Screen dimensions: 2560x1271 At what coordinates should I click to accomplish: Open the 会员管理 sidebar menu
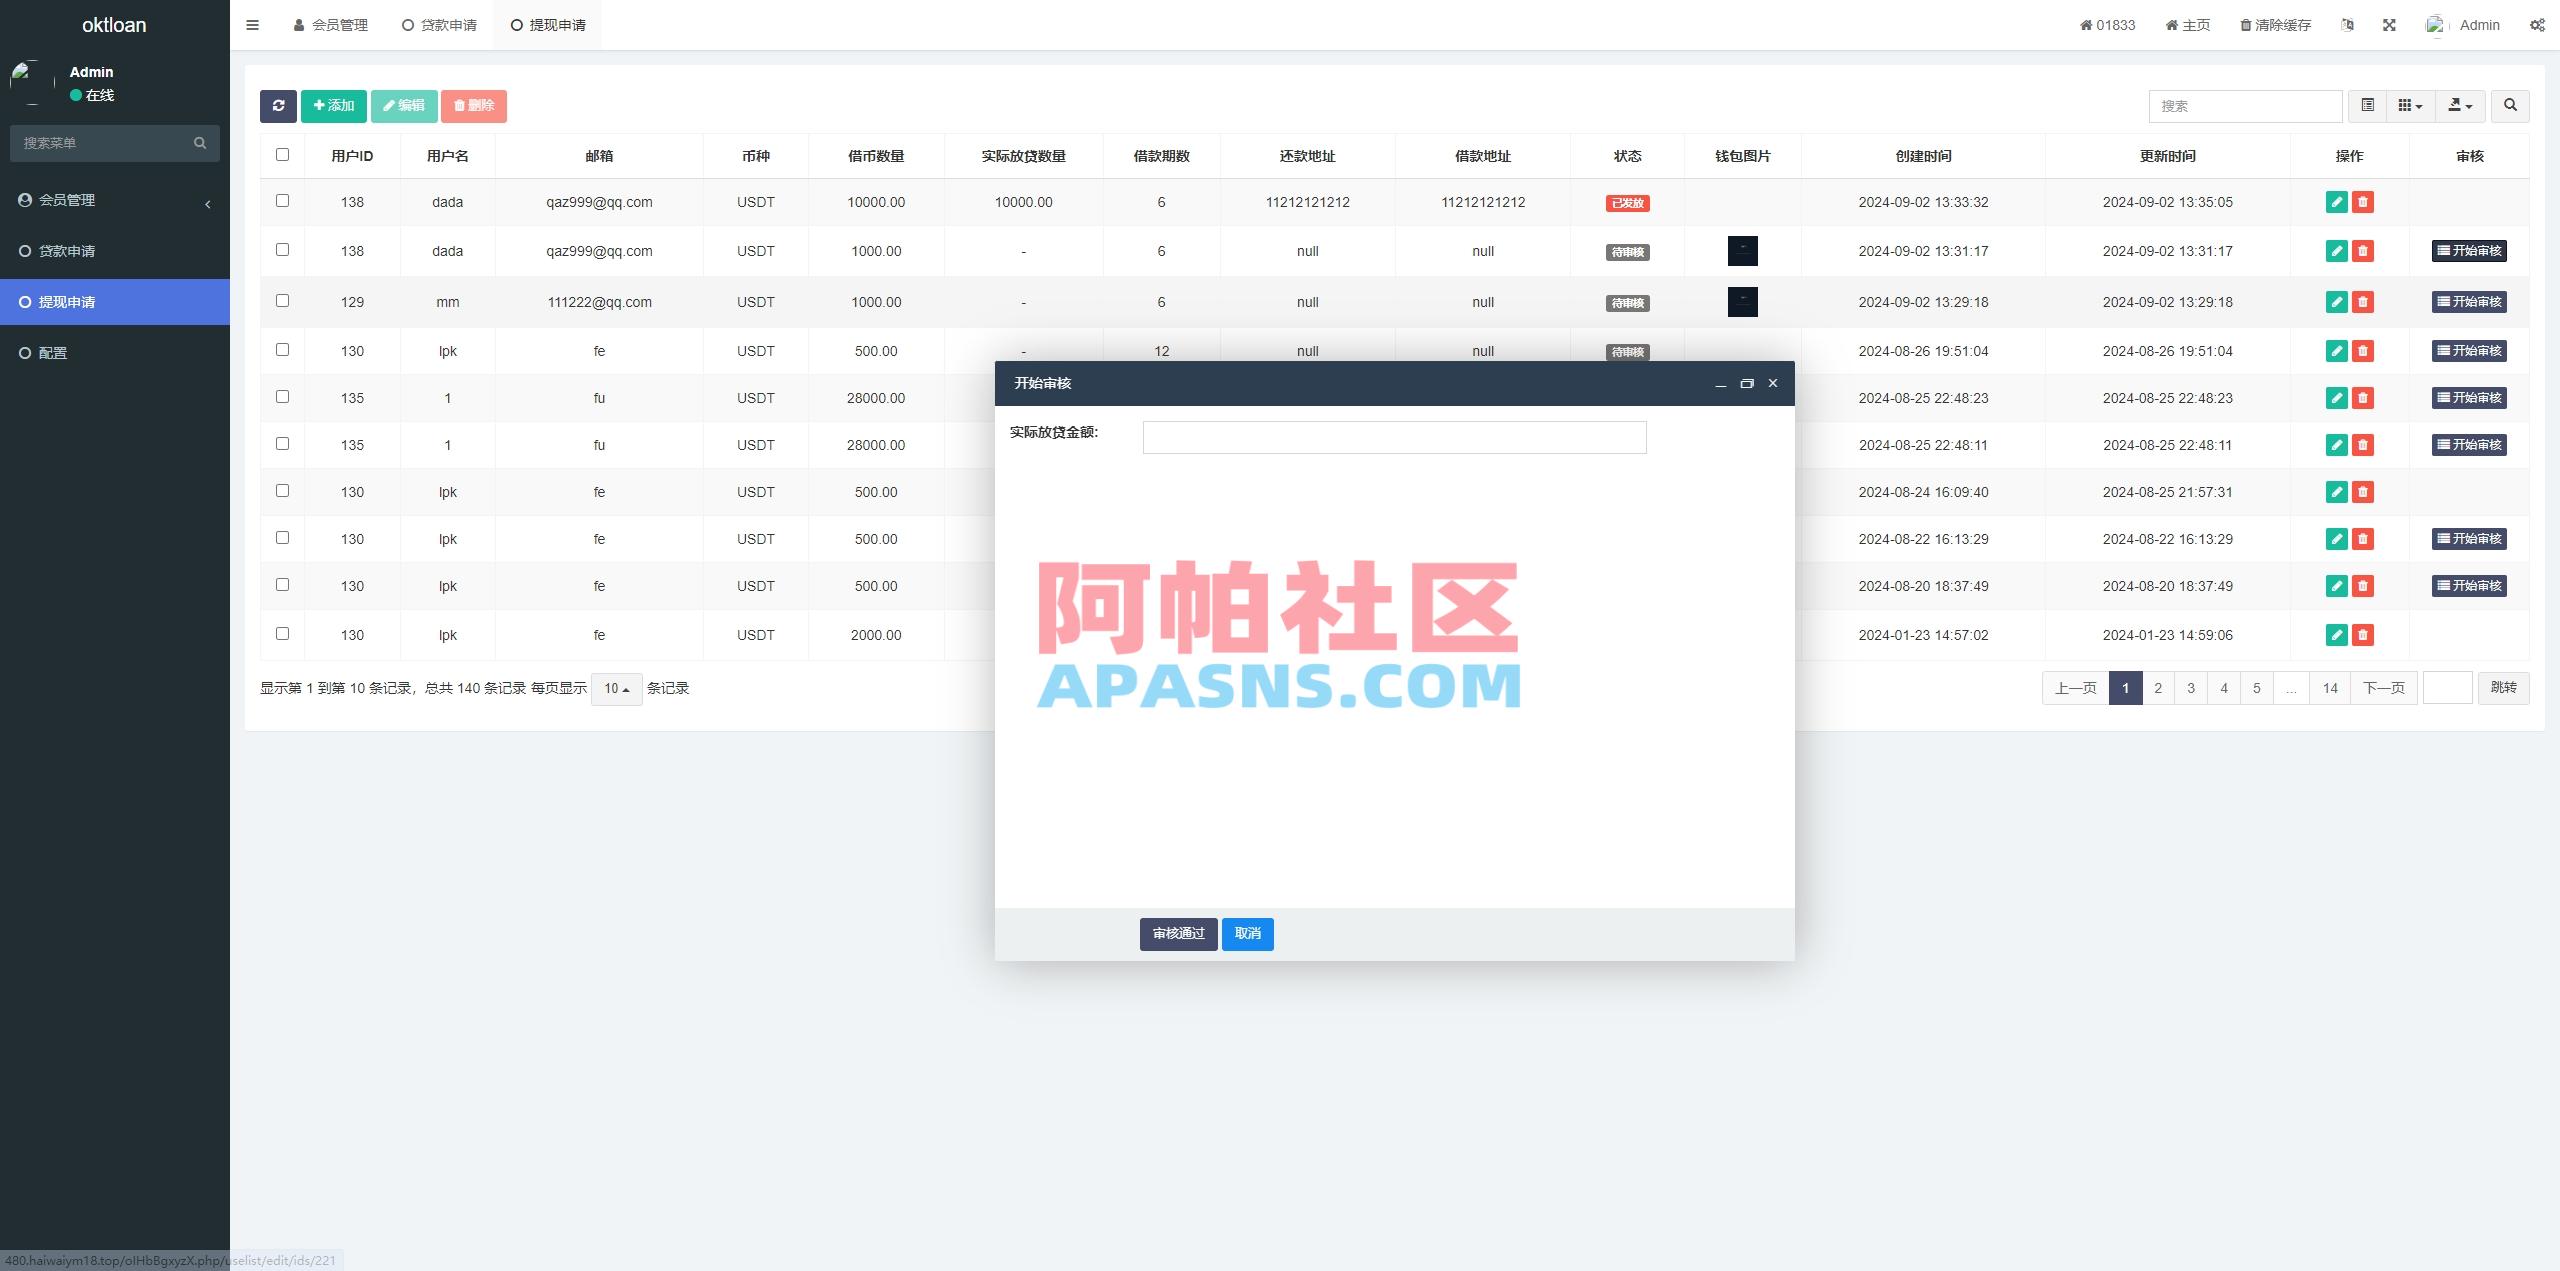click(67, 199)
